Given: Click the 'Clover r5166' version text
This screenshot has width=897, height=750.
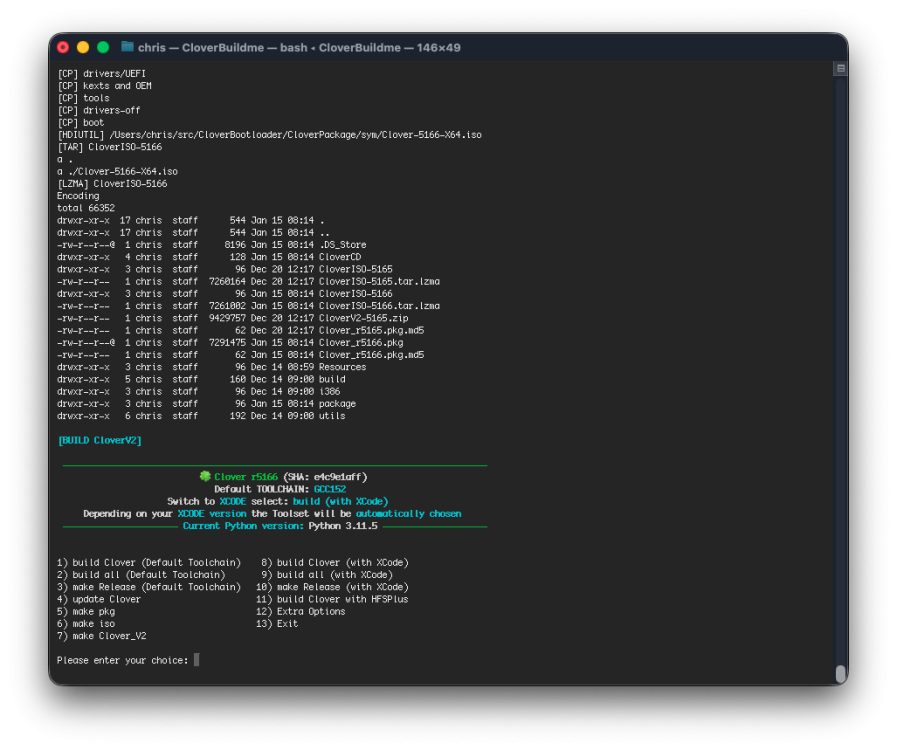Looking at the screenshot, I should click(x=246, y=477).
